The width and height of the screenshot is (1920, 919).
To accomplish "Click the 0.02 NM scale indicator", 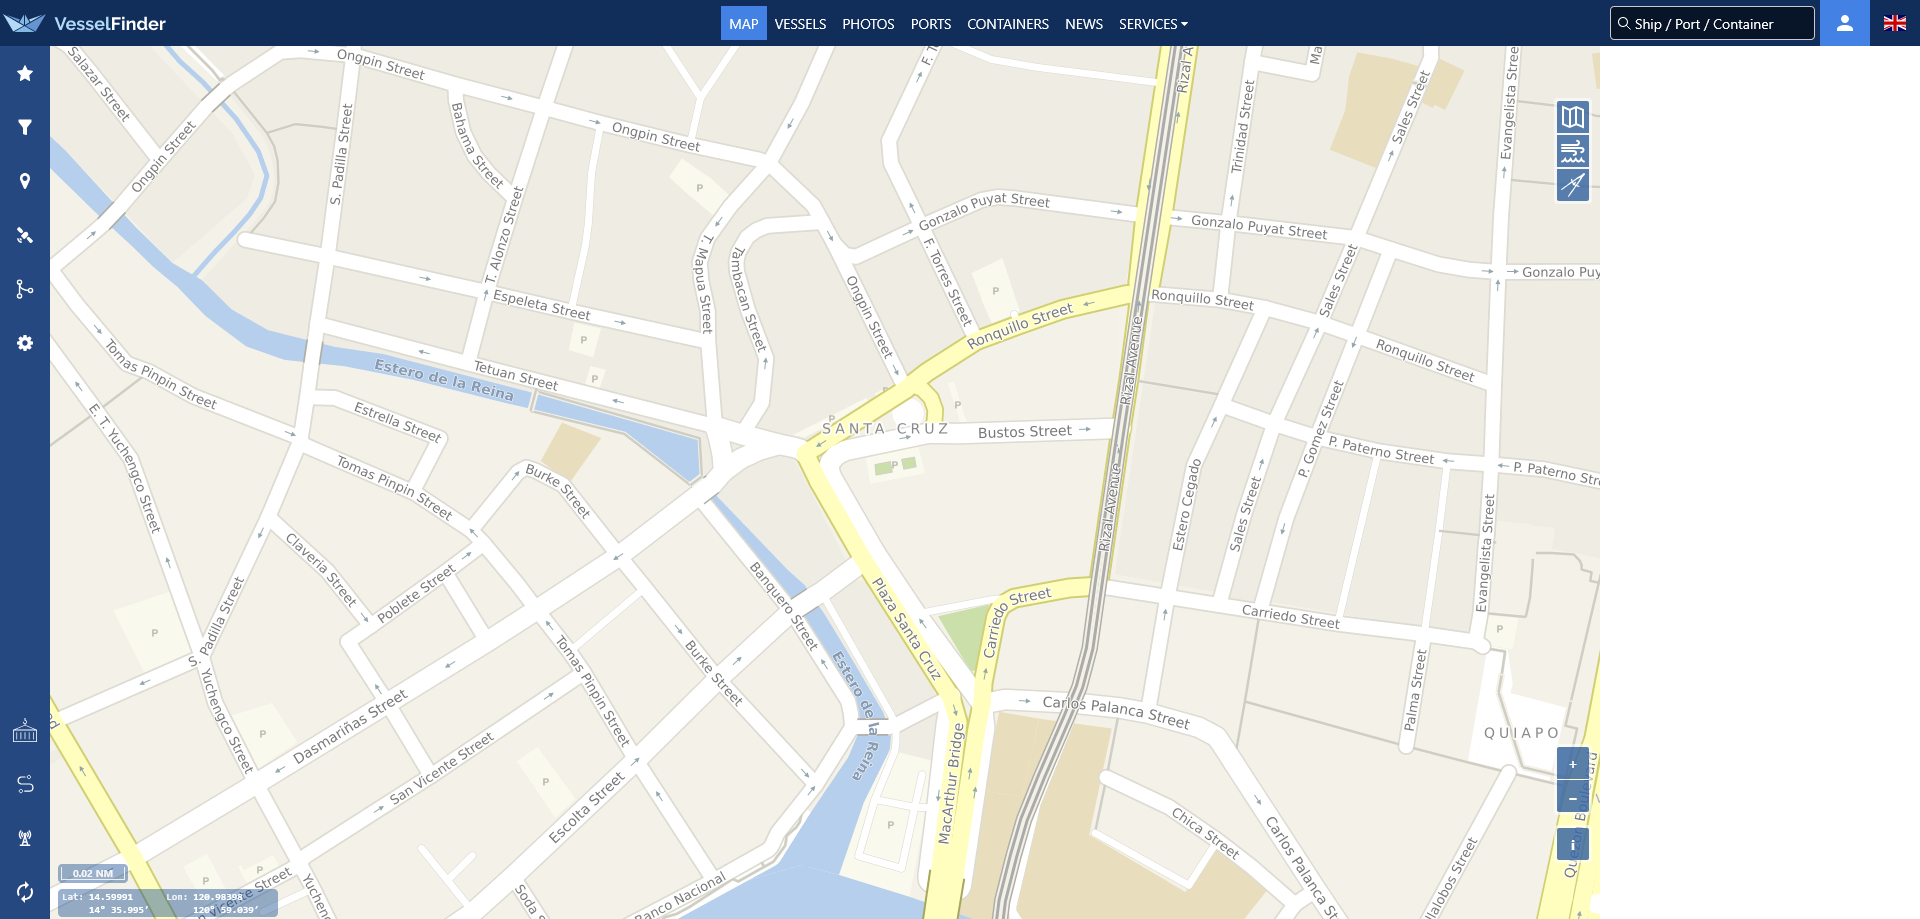I will [x=93, y=873].
